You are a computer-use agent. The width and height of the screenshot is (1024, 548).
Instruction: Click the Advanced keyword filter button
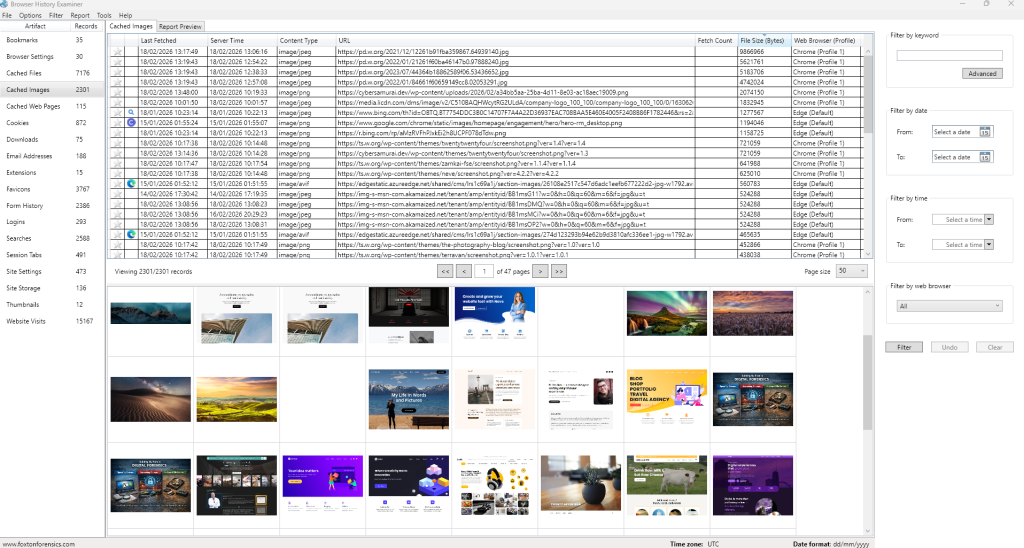(x=981, y=74)
